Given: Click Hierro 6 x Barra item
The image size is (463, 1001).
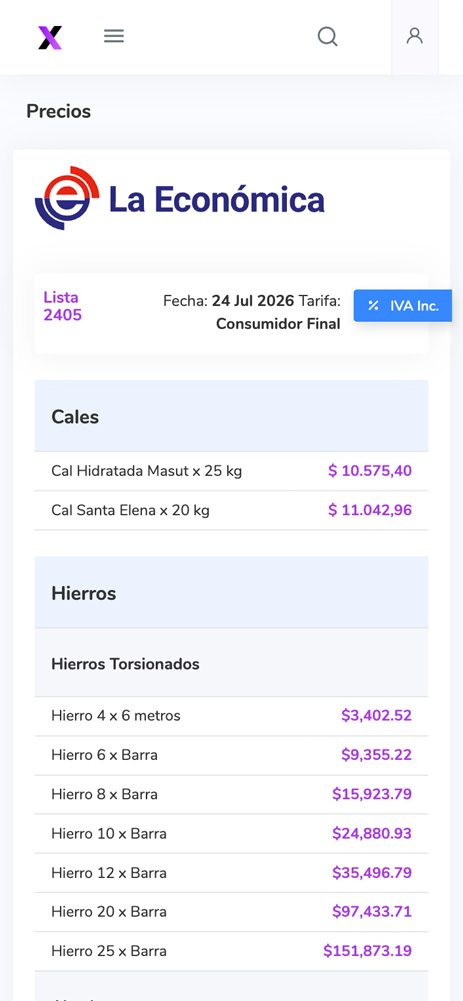Looking at the screenshot, I should (x=104, y=755).
